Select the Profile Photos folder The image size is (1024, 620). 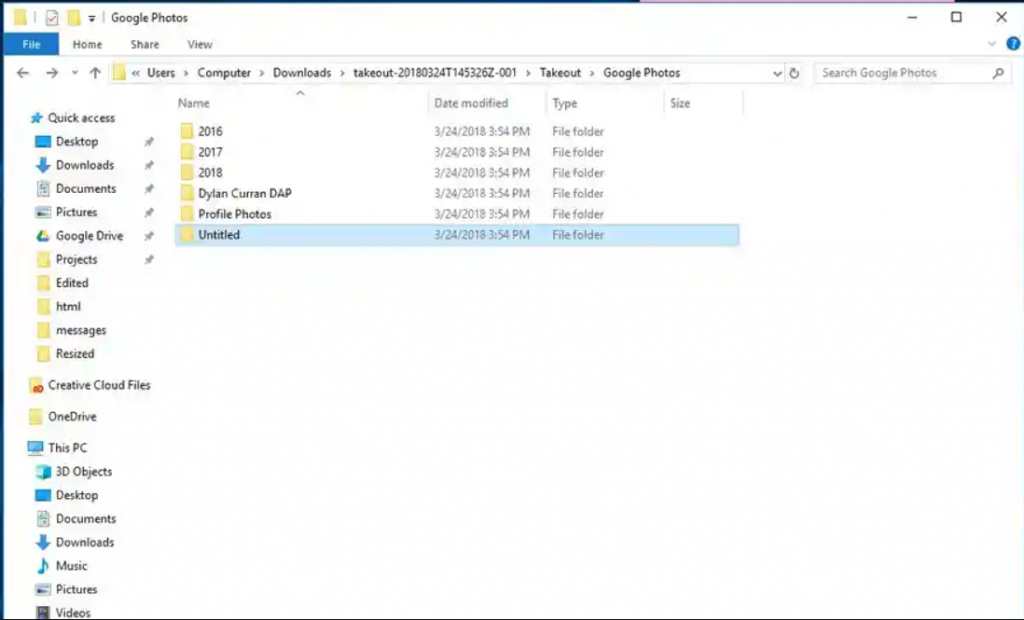click(234, 214)
